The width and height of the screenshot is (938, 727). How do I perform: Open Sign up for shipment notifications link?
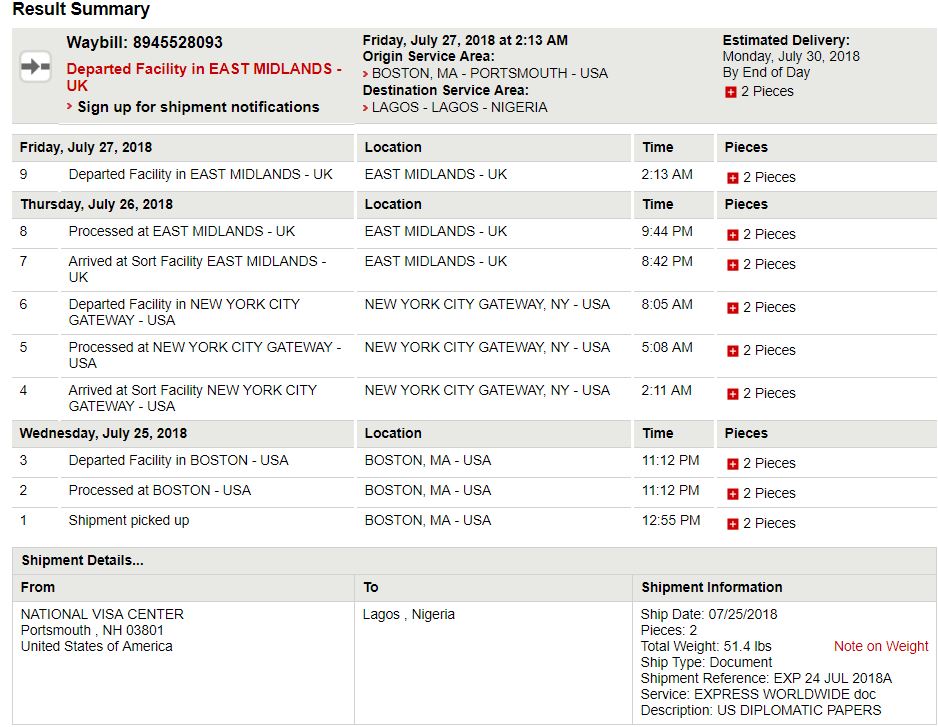[198, 107]
